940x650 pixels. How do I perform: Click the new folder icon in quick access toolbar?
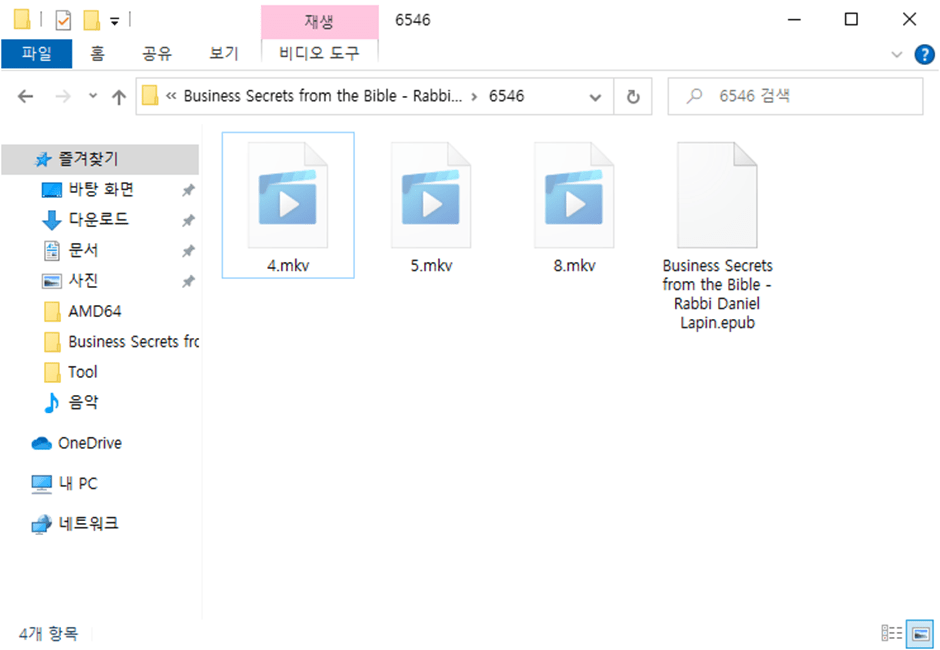[92, 21]
